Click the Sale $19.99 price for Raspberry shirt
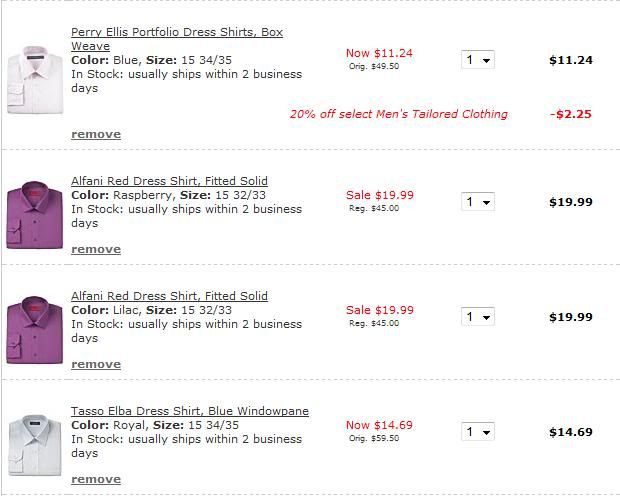 (x=380, y=195)
